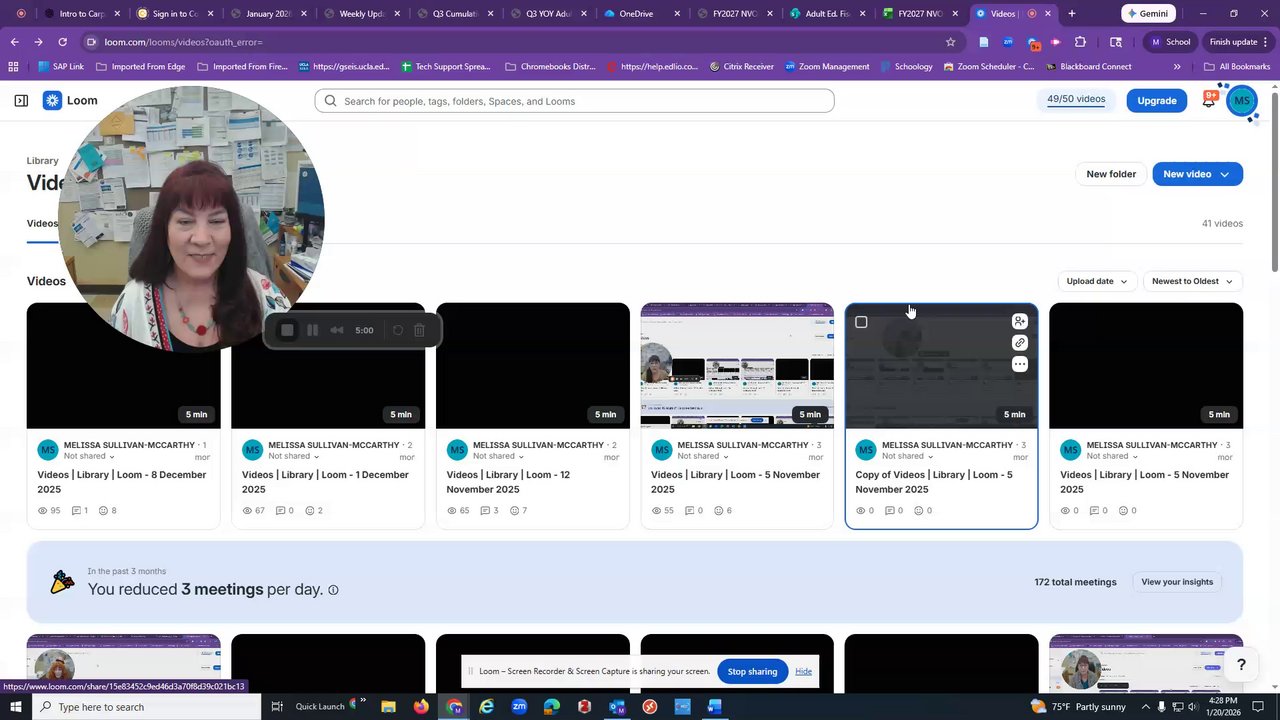
Task: Select the checkbox on the Copy of Videos card
Action: [861, 322]
